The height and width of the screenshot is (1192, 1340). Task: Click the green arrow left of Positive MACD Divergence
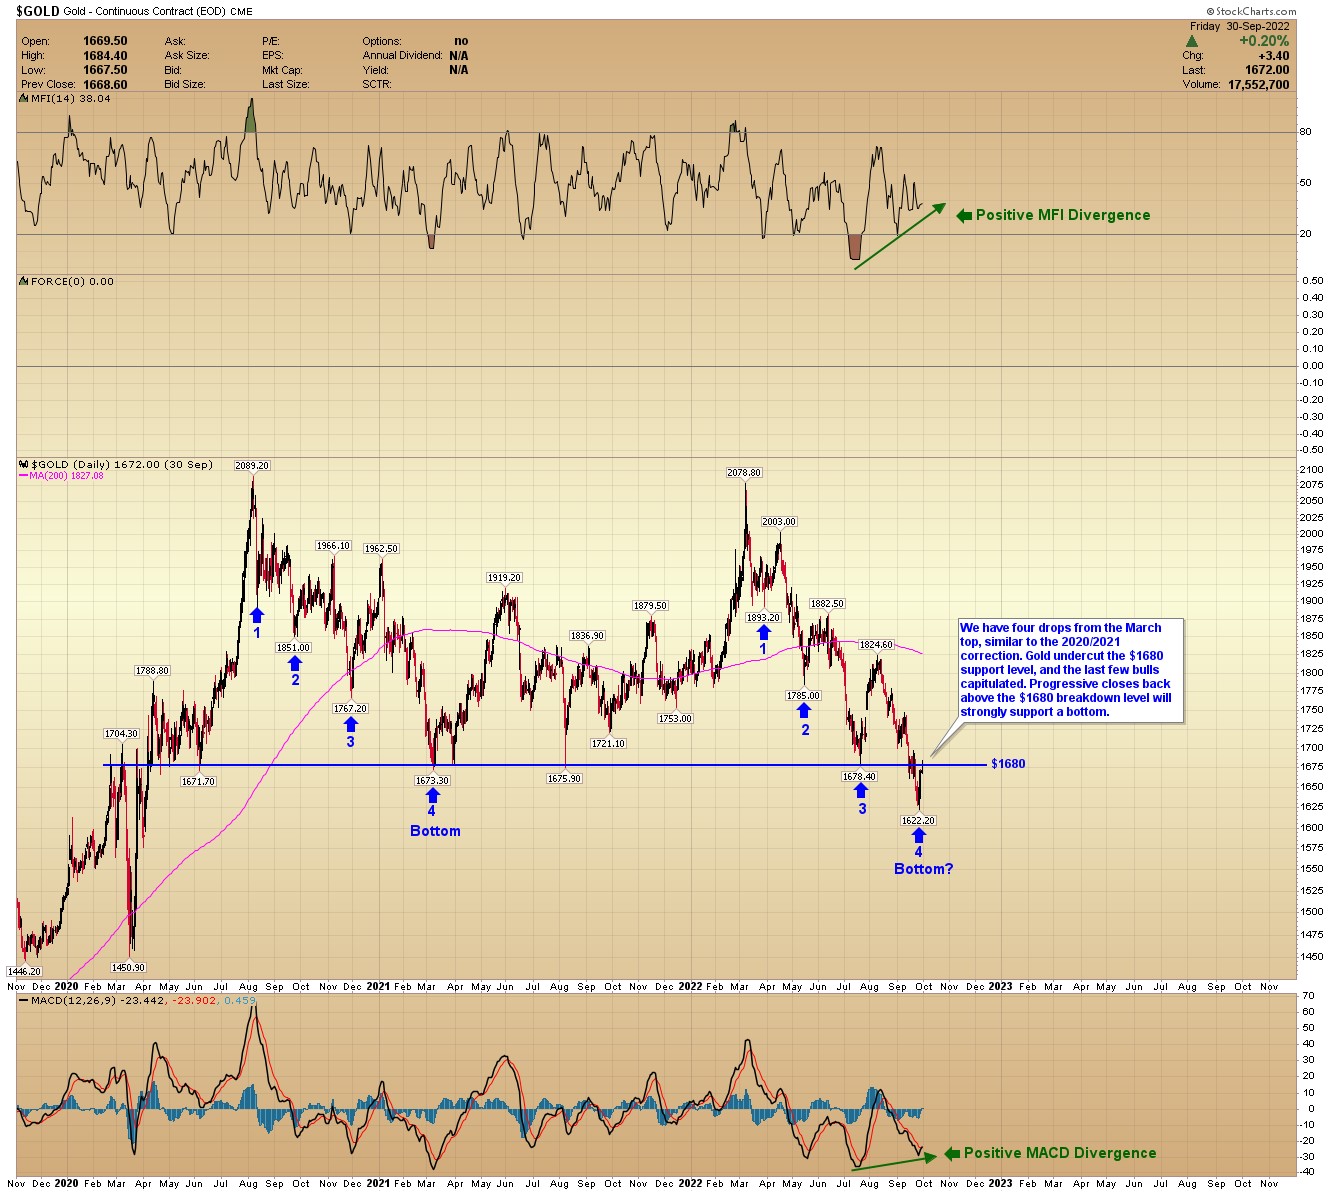tap(952, 1153)
